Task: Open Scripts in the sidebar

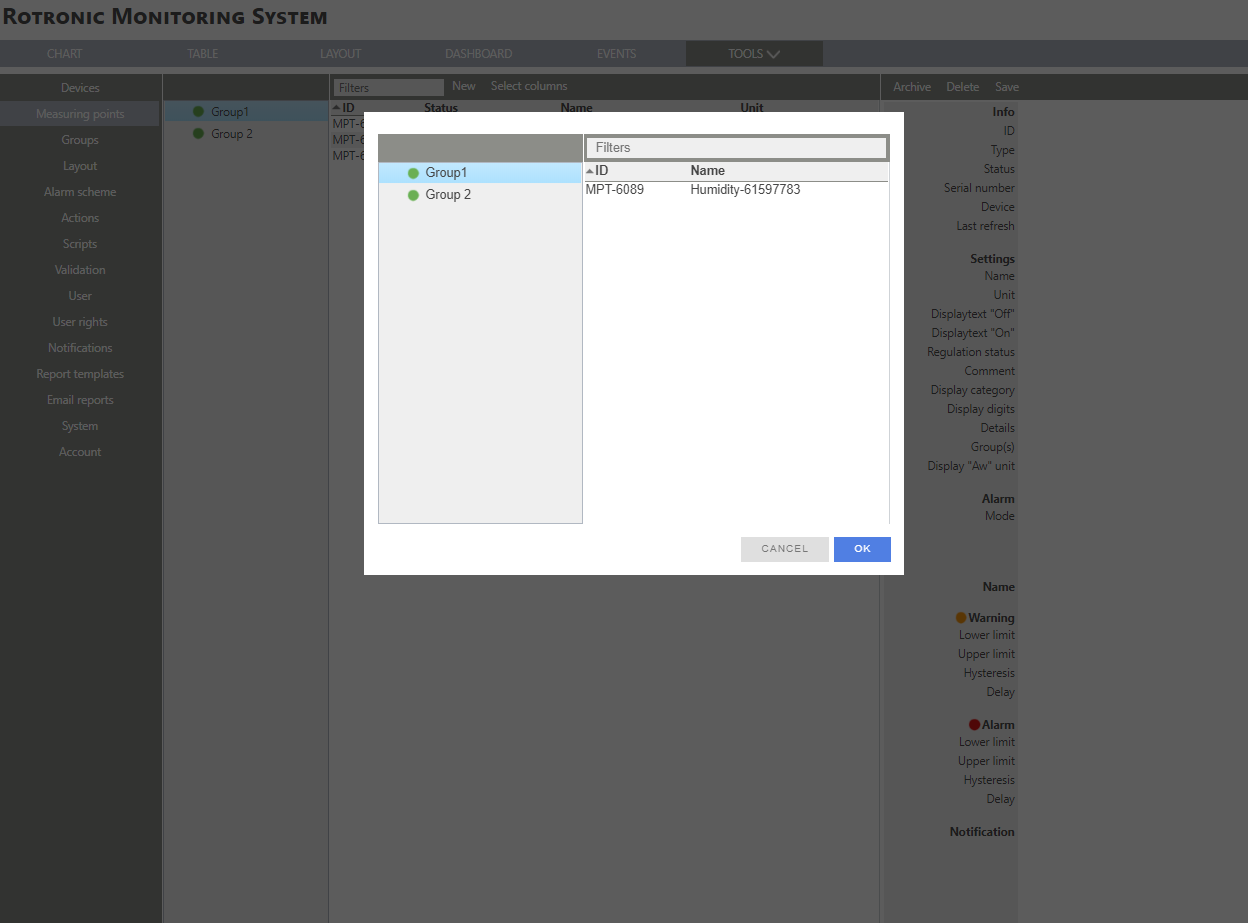Action: pyautogui.click(x=80, y=244)
